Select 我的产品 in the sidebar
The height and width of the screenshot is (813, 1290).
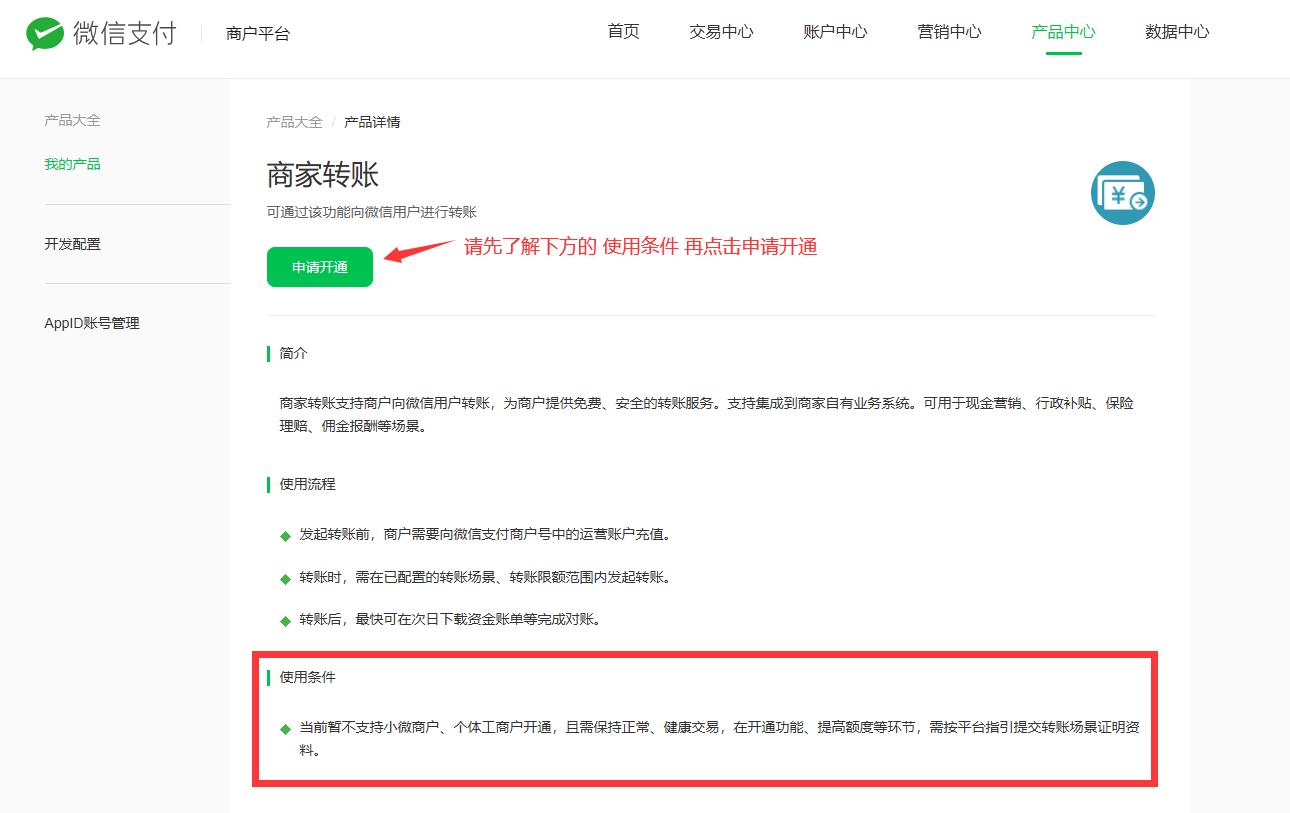(x=72, y=164)
